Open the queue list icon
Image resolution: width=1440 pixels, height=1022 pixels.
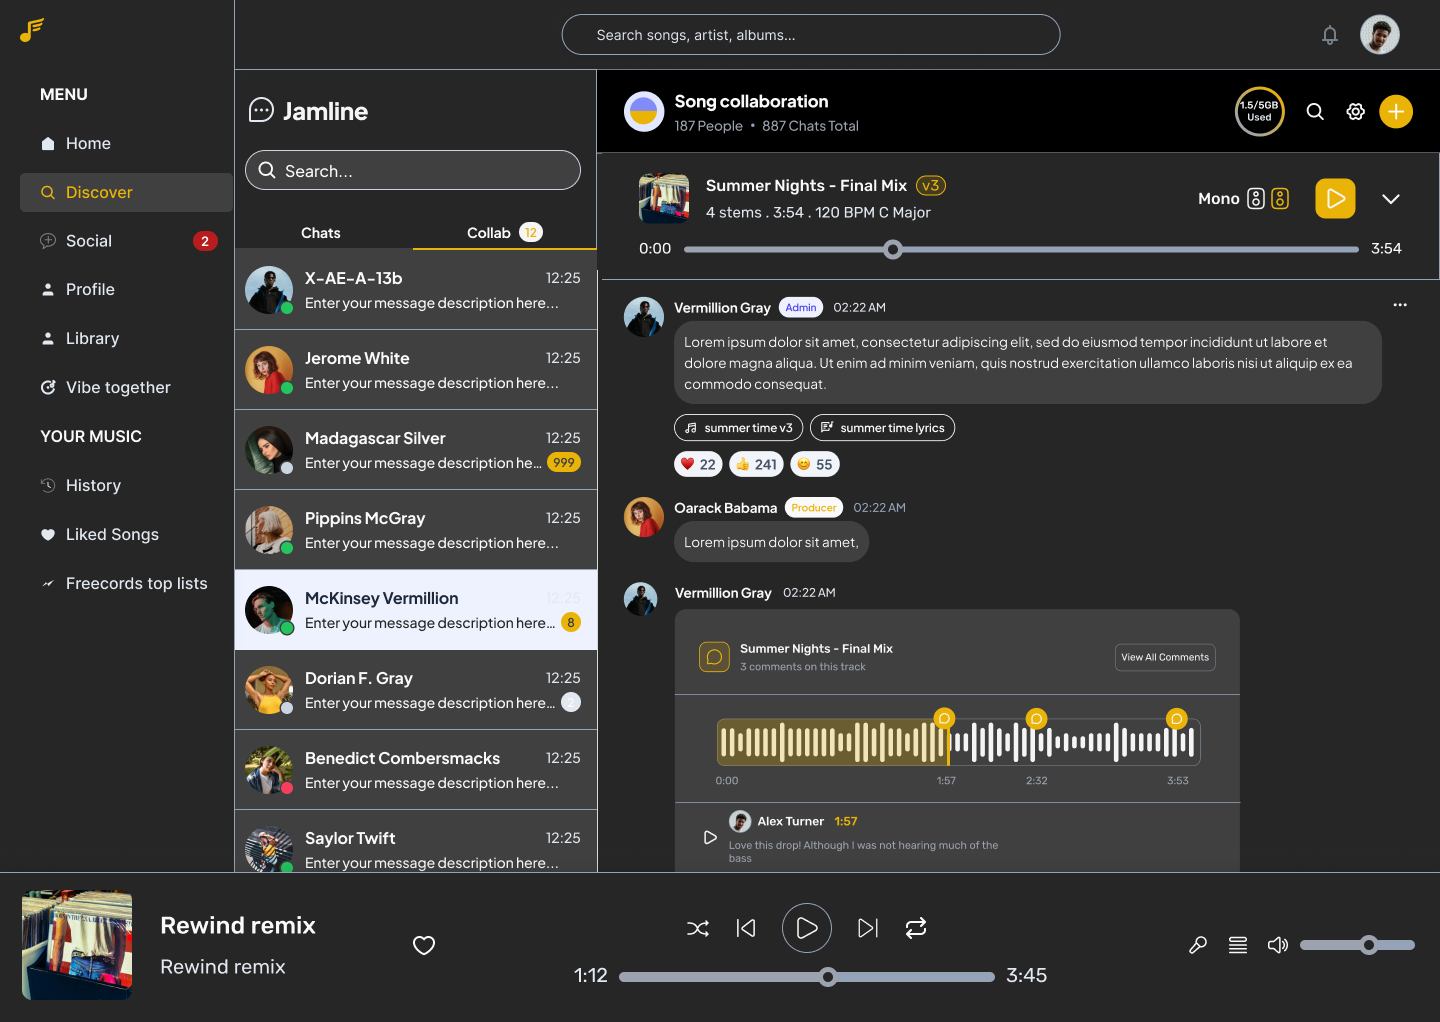coord(1238,945)
